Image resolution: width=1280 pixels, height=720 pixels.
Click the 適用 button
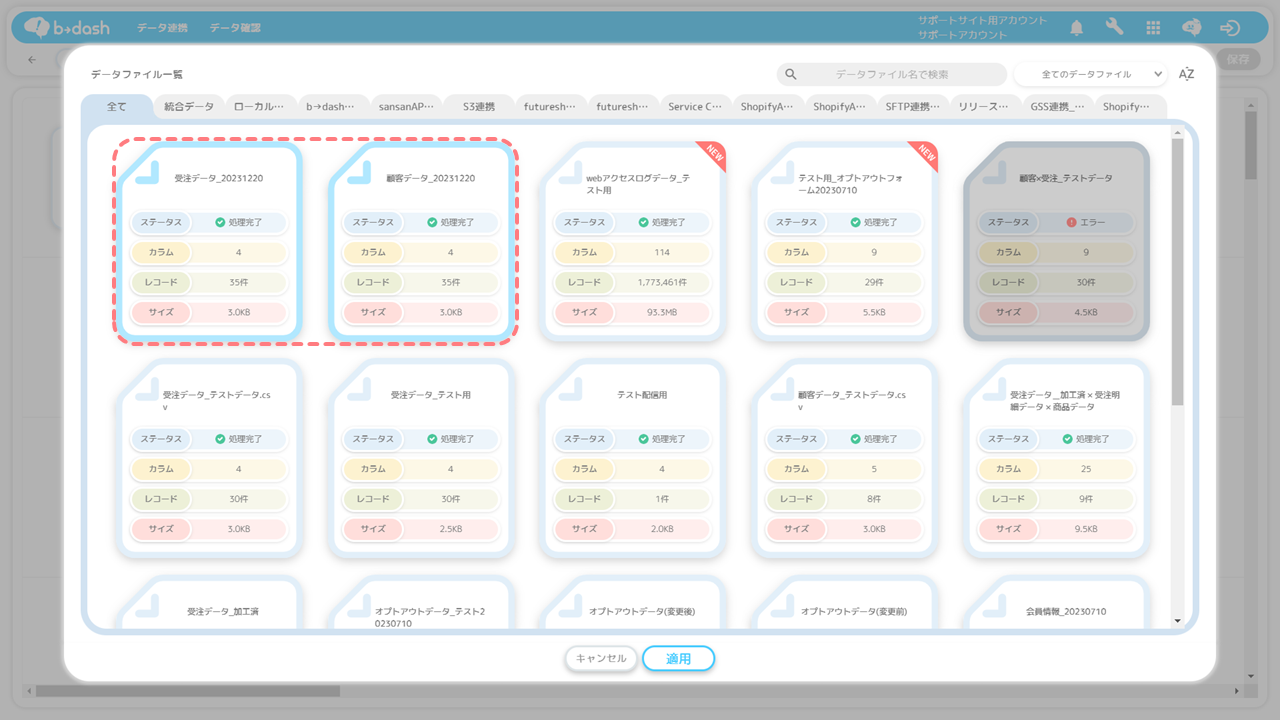point(679,658)
